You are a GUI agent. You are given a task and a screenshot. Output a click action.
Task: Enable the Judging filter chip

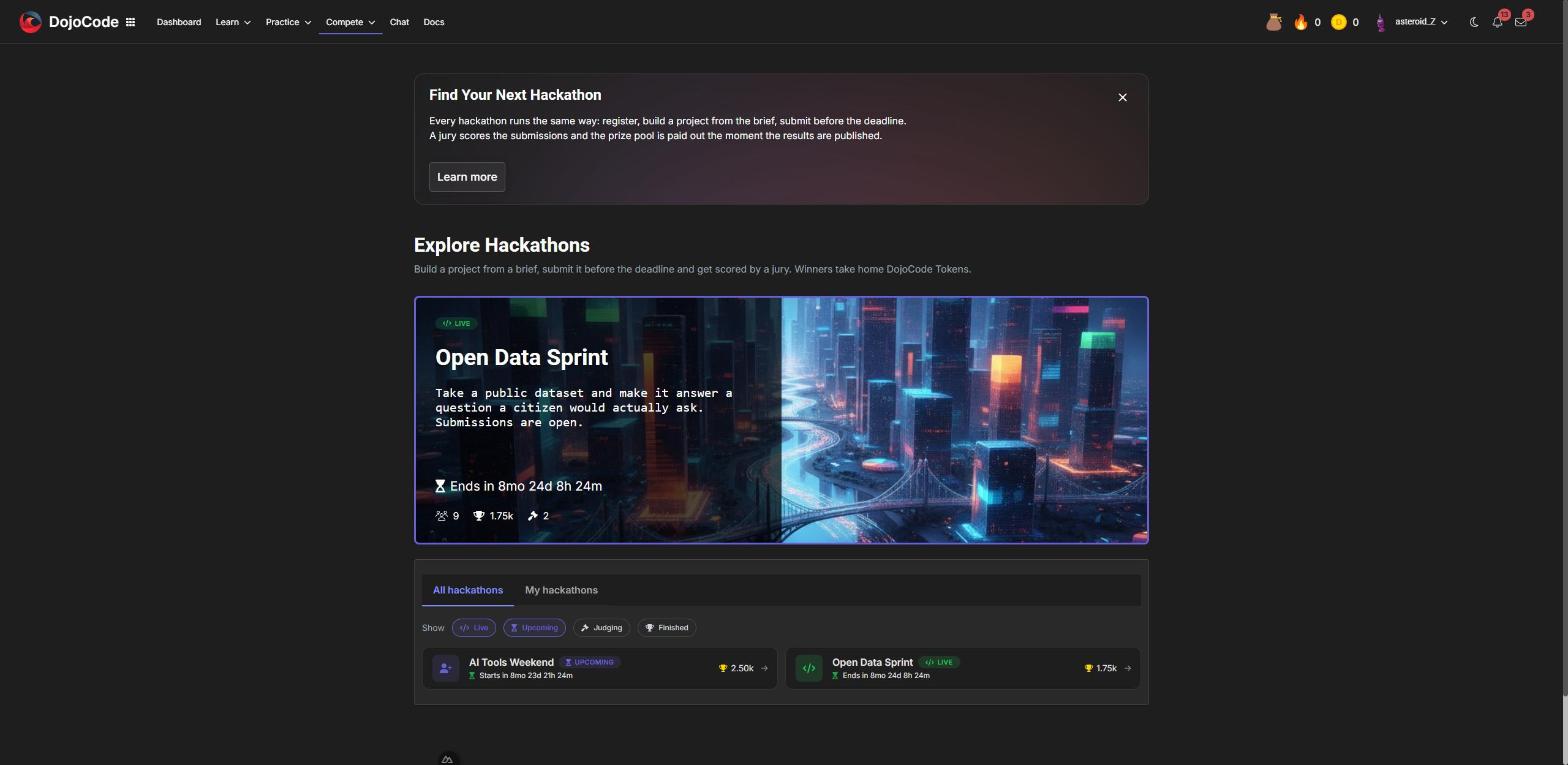point(601,628)
